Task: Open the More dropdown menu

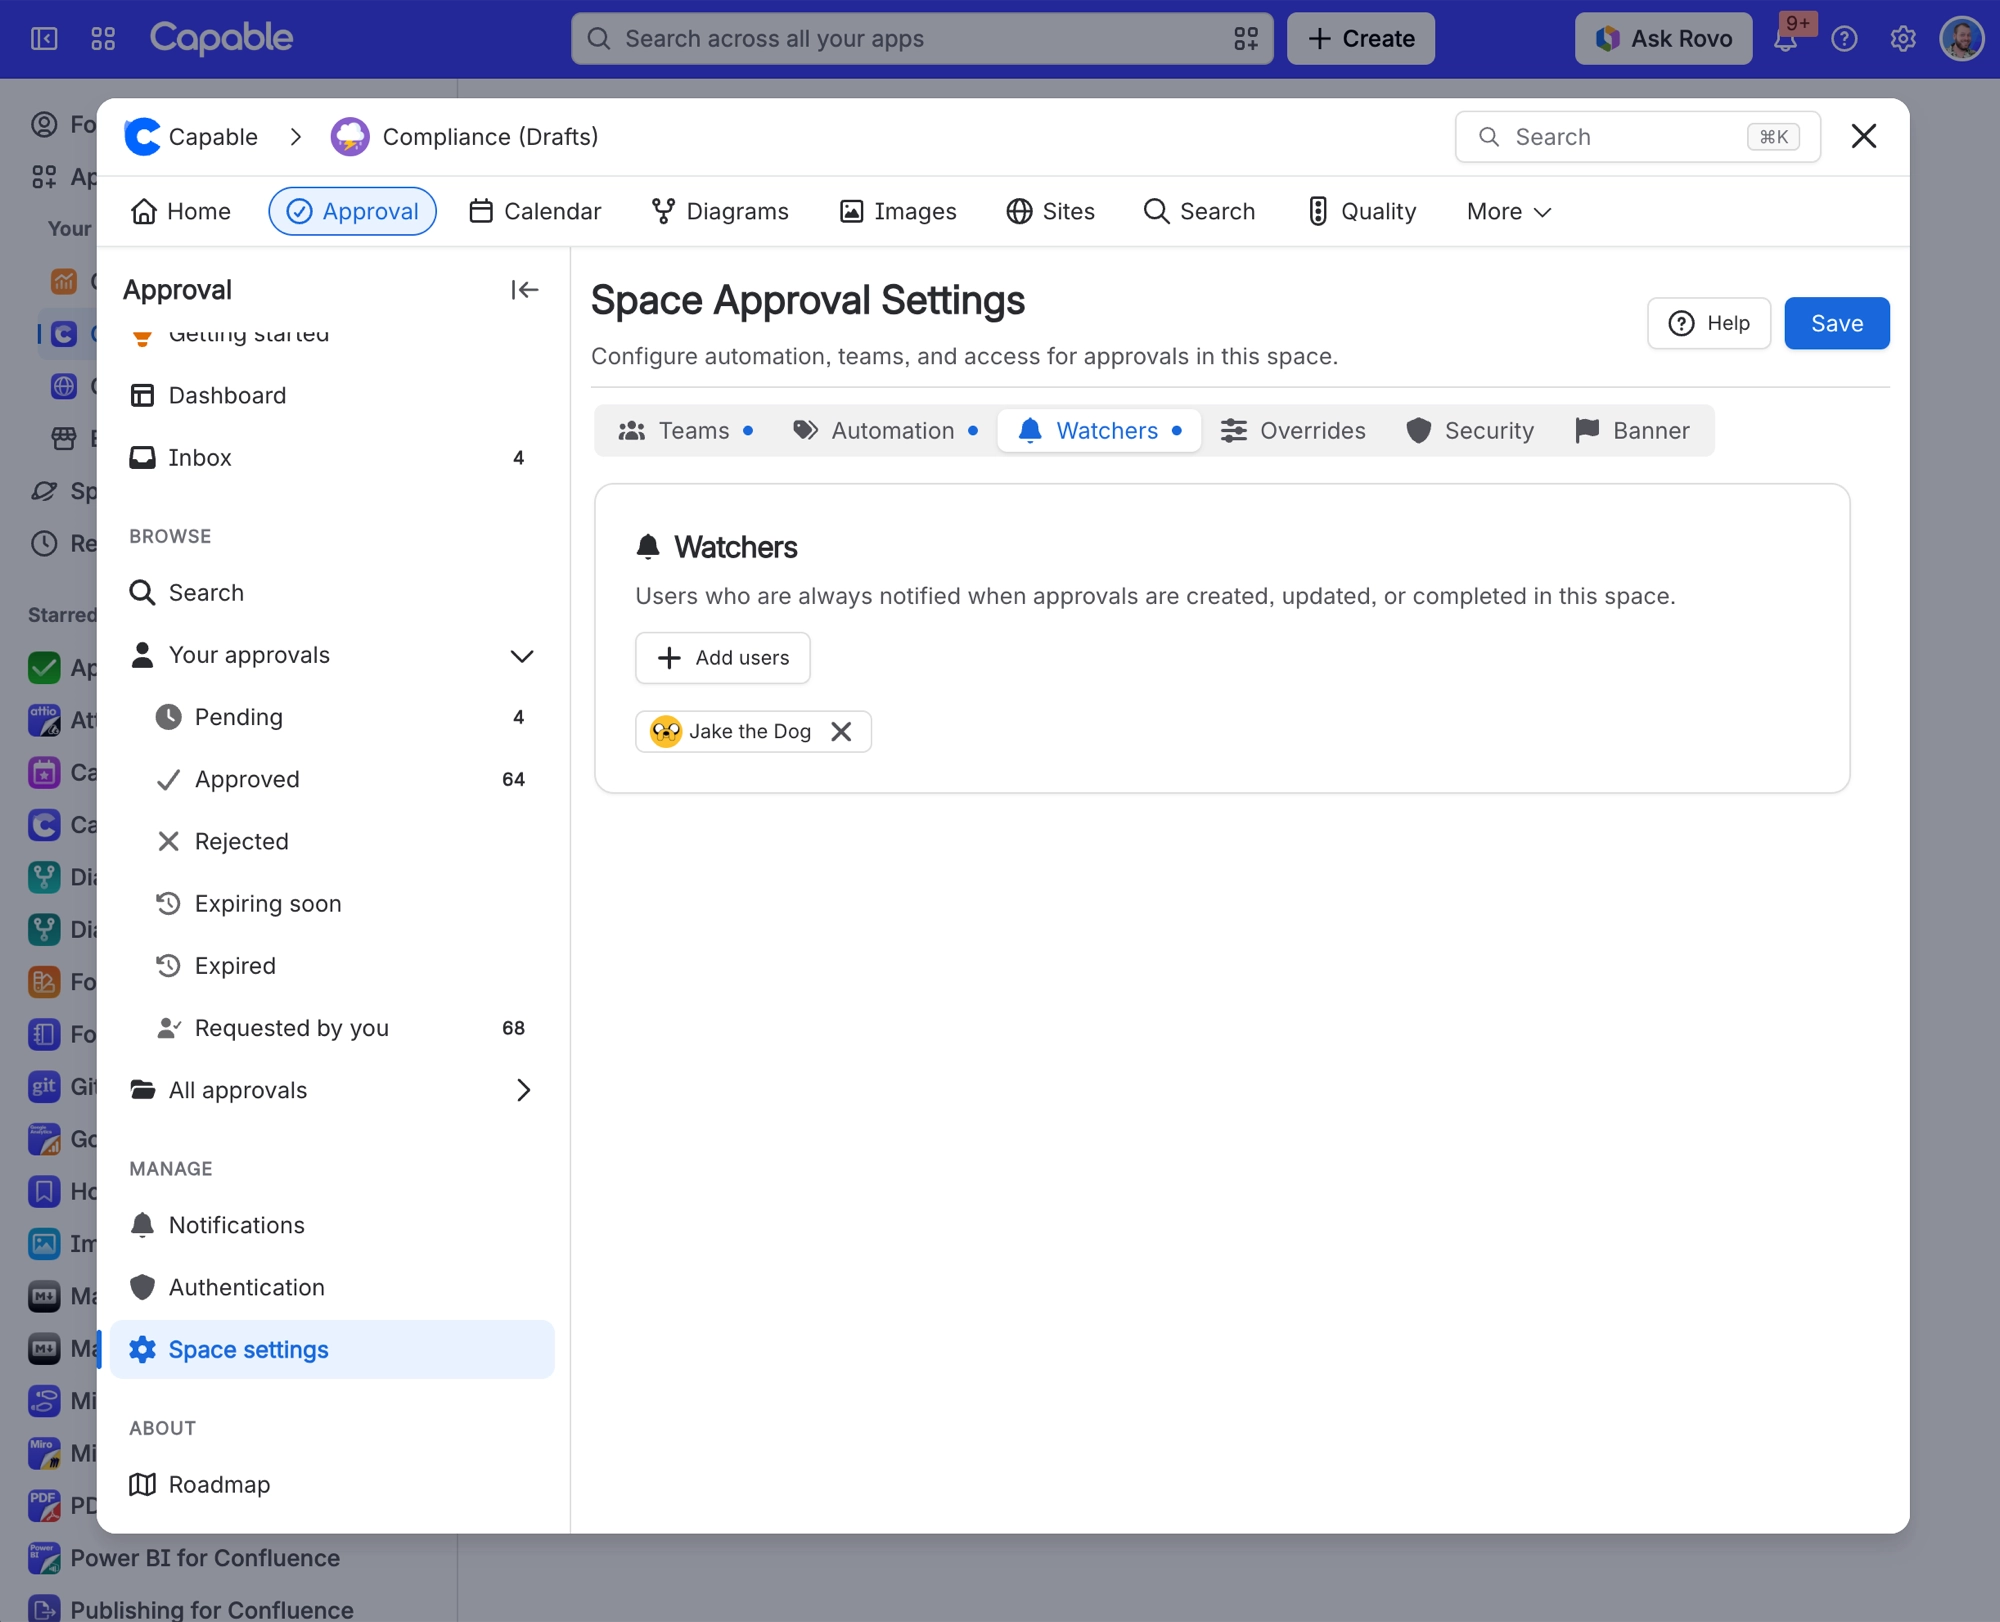Action: pyautogui.click(x=1508, y=212)
